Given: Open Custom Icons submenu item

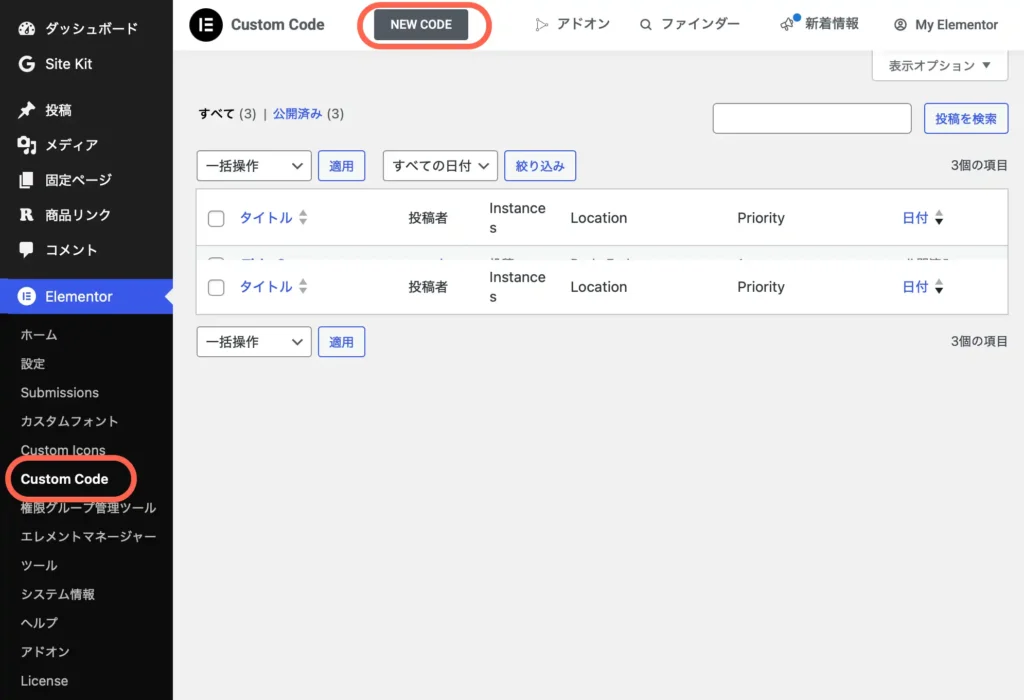Looking at the screenshot, I should click(63, 450).
